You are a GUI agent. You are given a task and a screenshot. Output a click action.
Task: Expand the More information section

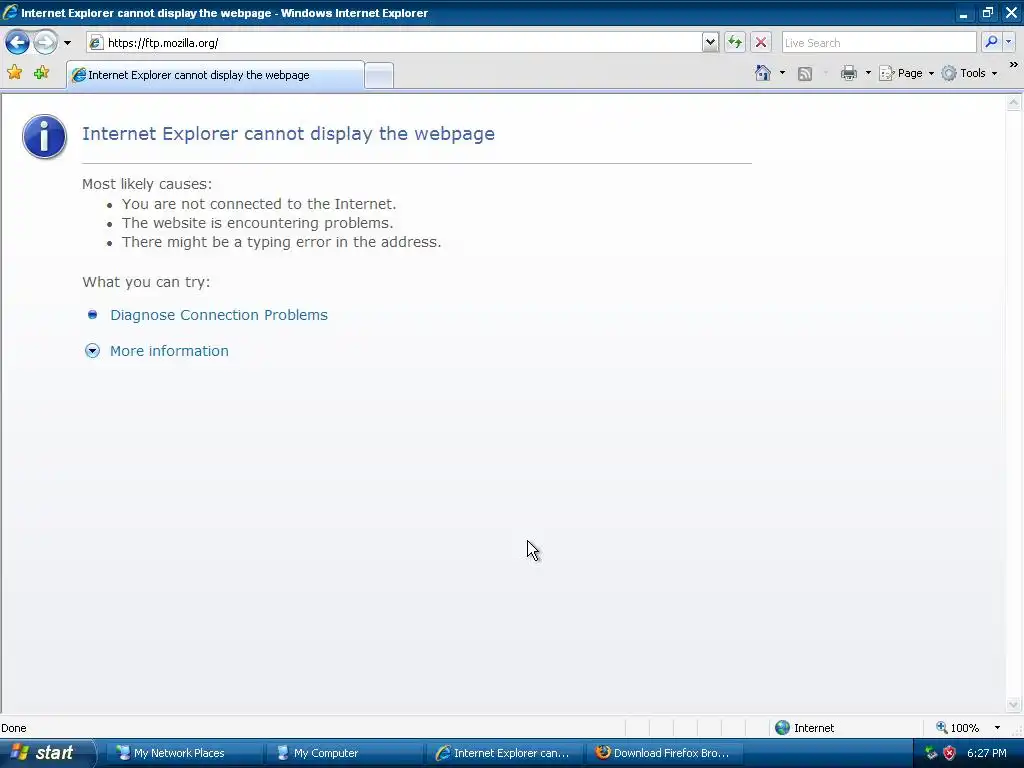169,351
